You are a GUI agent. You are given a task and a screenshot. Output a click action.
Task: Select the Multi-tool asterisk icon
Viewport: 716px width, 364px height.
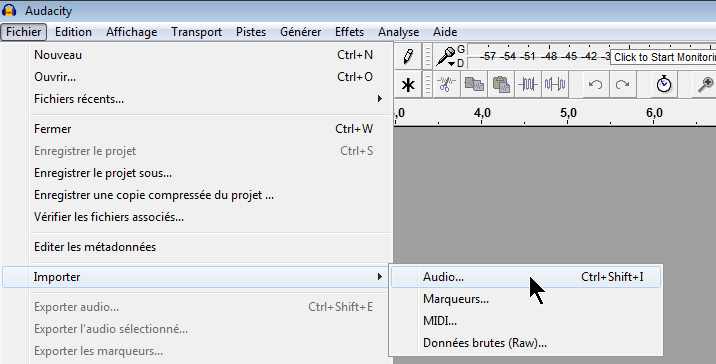408,84
